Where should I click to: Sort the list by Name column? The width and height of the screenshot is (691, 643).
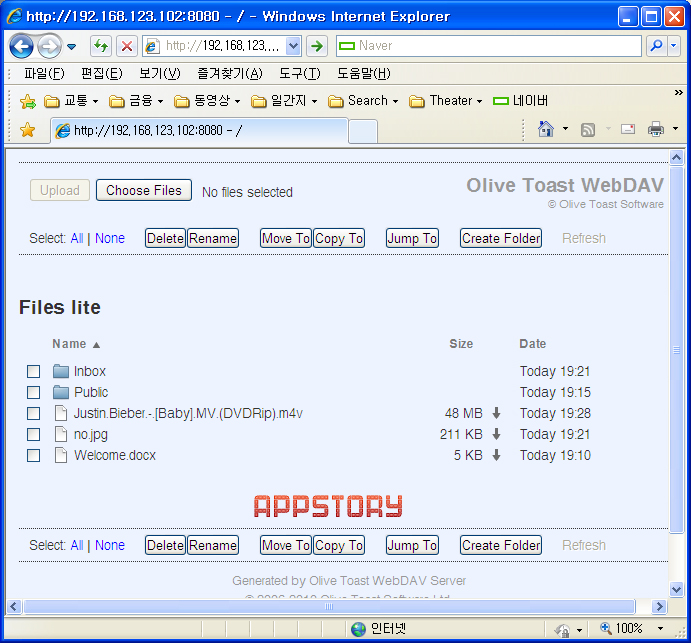point(76,344)
